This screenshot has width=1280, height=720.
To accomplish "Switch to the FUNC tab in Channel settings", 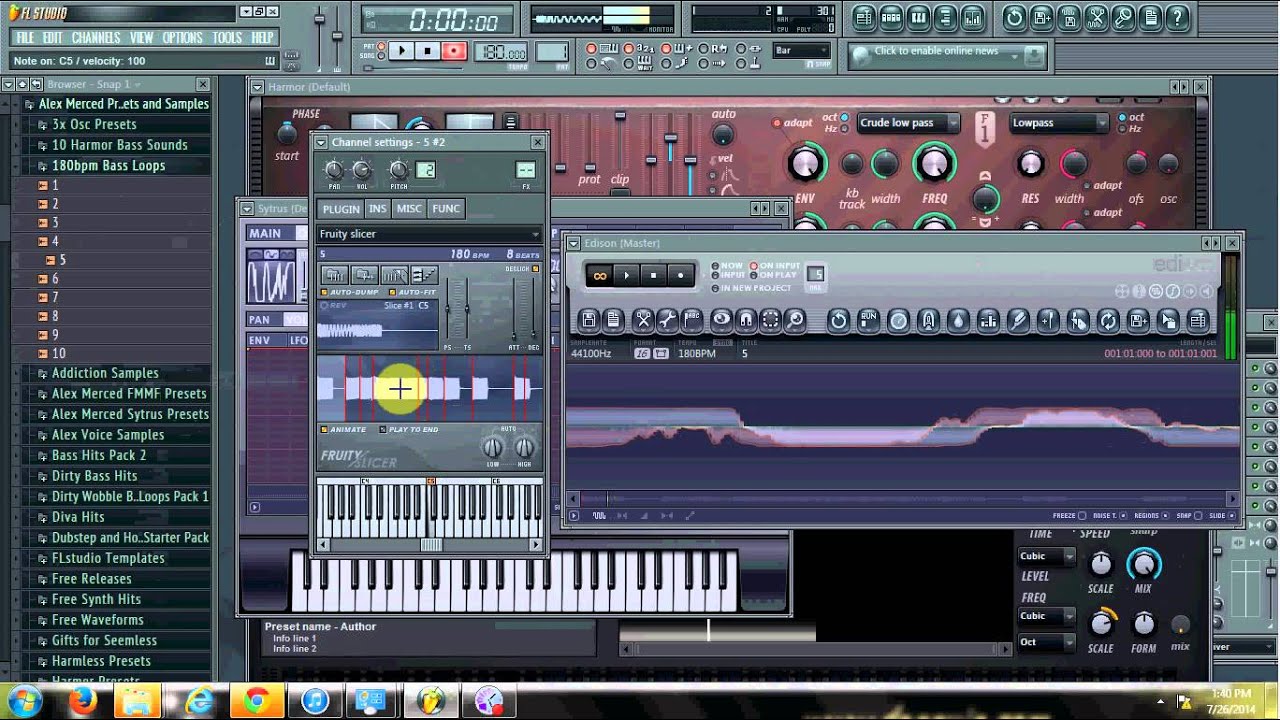I will pos(446,208).
